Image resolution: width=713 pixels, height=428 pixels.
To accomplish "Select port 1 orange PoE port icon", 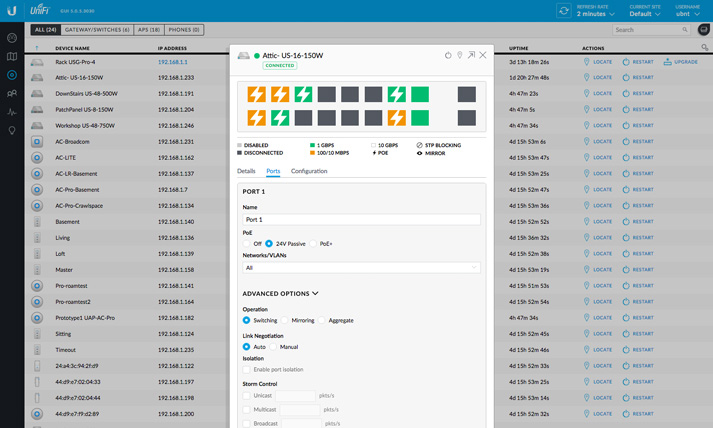I will (256, 94).
